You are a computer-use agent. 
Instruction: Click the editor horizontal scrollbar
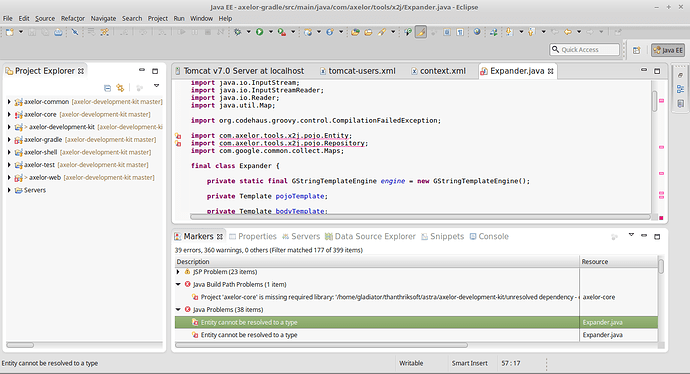click(x=420, y=217)
